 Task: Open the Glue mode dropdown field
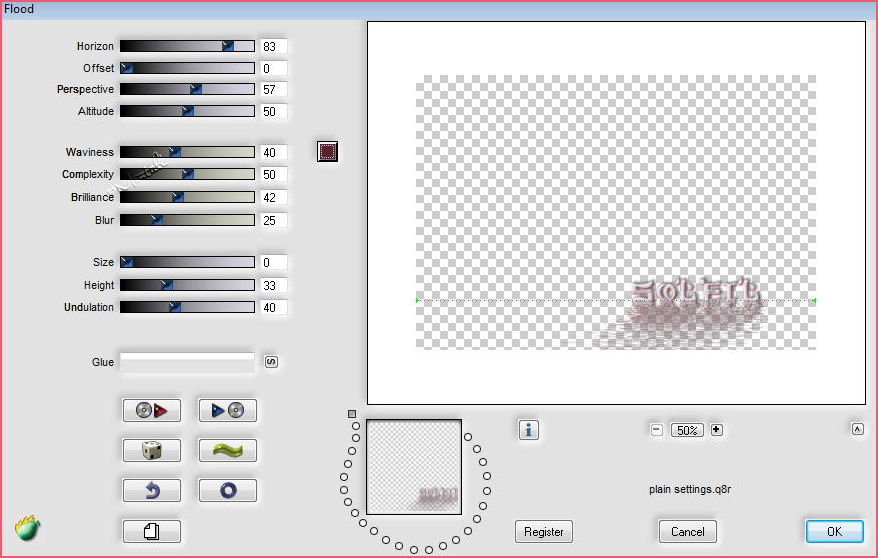(x=187, y=362)
